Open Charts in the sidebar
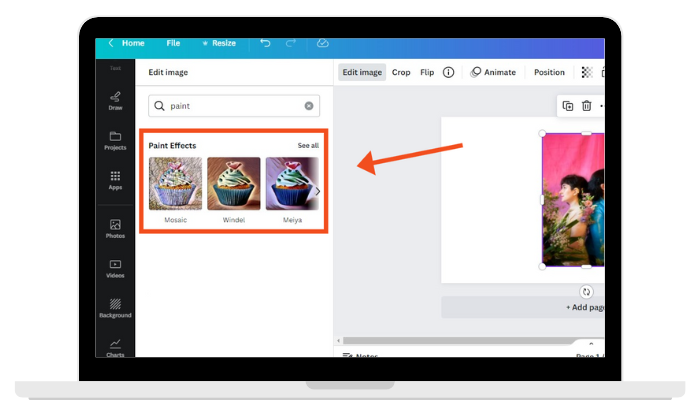The image size is (700, 400). [115, 348]
